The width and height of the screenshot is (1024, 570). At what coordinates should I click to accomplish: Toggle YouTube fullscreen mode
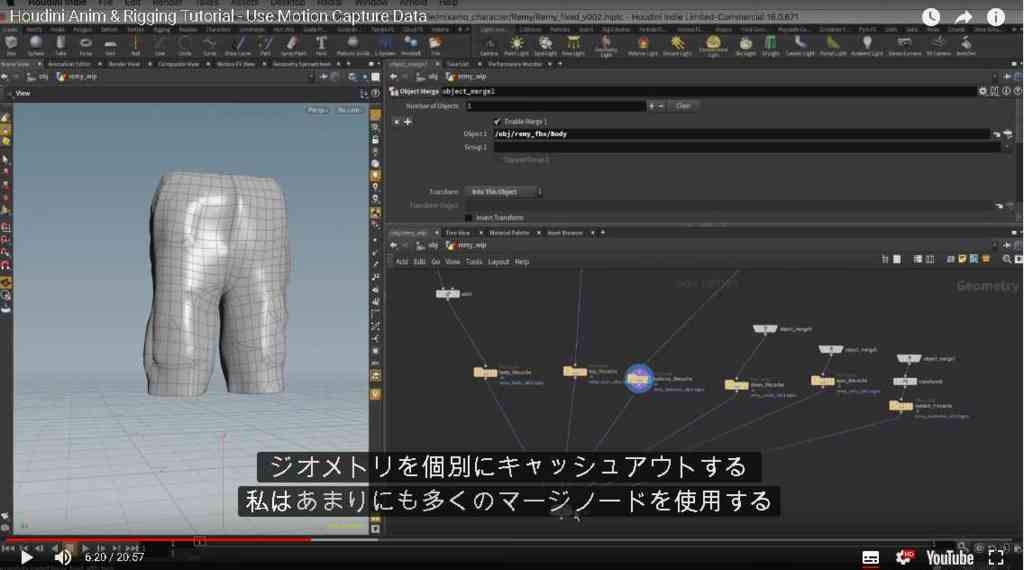pos(996,557)
